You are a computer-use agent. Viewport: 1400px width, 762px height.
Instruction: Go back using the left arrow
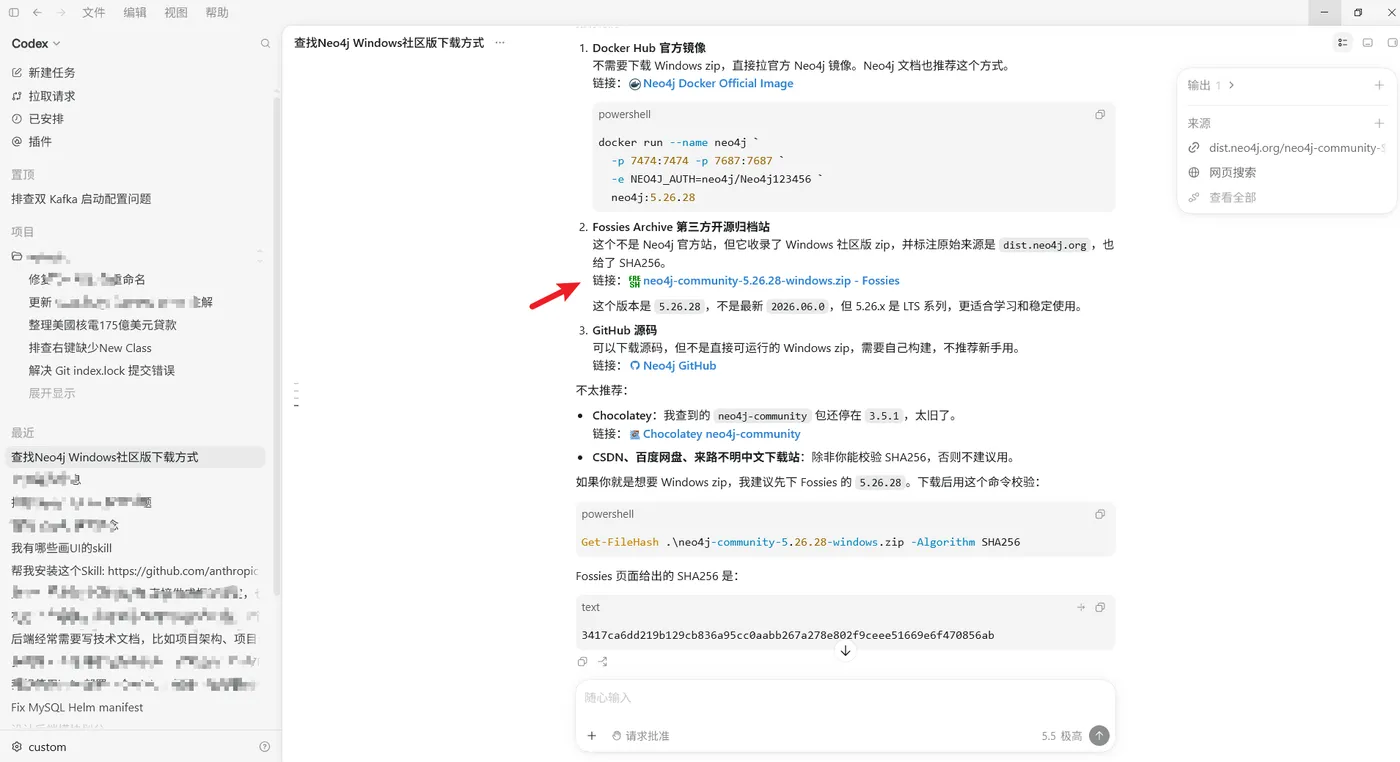click(37, 13)
